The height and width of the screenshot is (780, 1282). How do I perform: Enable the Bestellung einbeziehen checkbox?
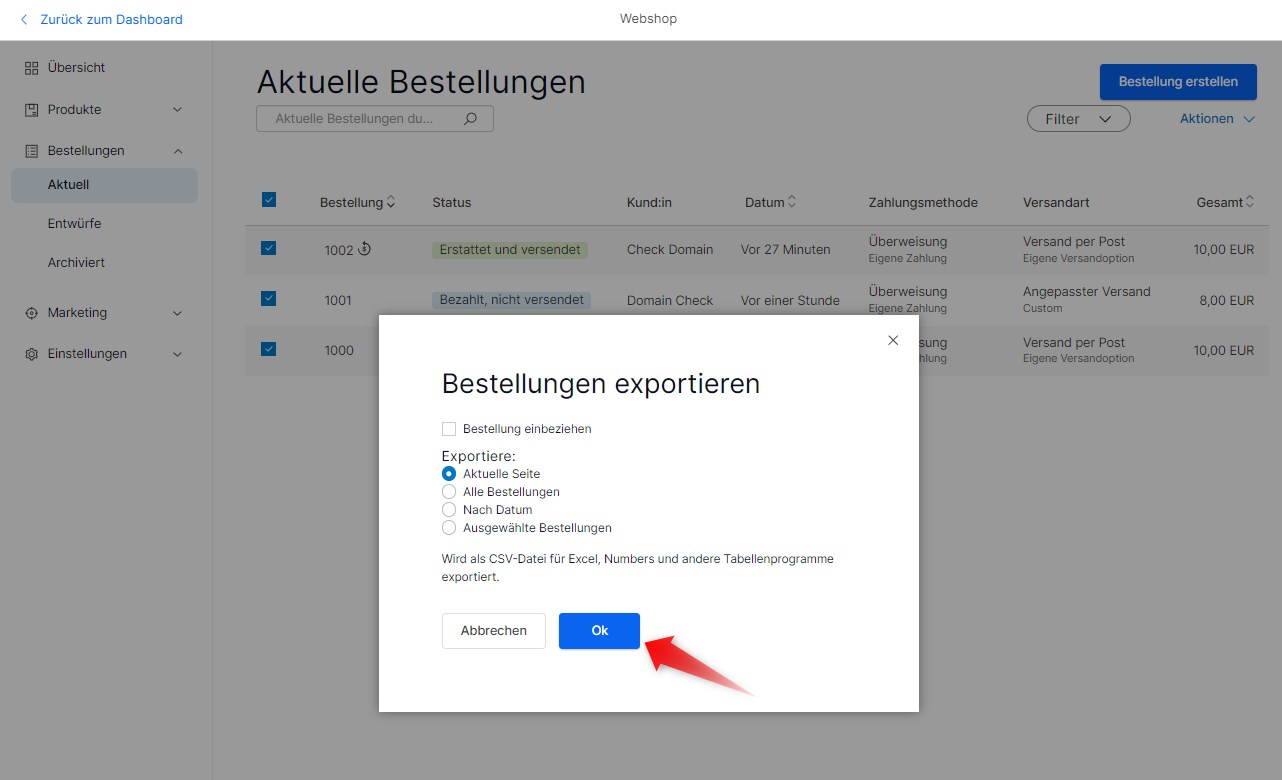[449, 429]
